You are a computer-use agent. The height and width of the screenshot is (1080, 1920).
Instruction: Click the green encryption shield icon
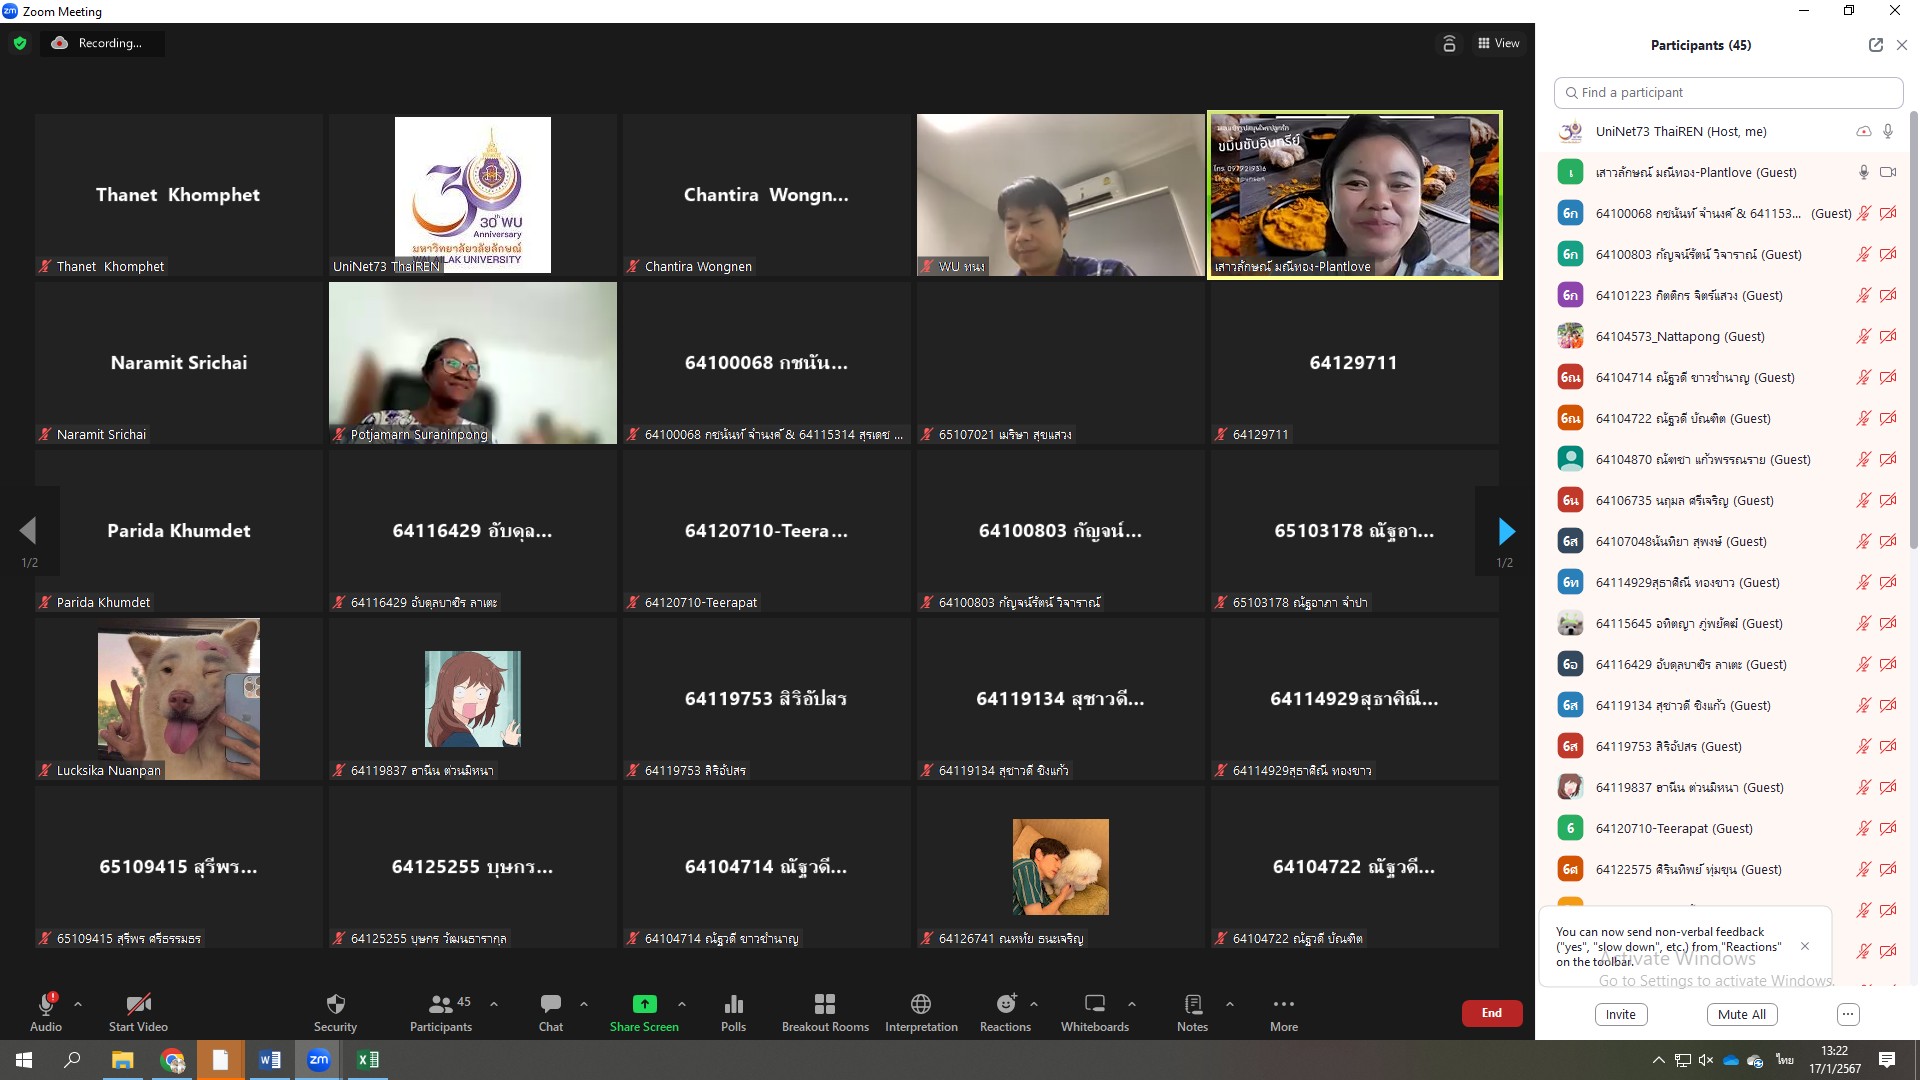20,43
